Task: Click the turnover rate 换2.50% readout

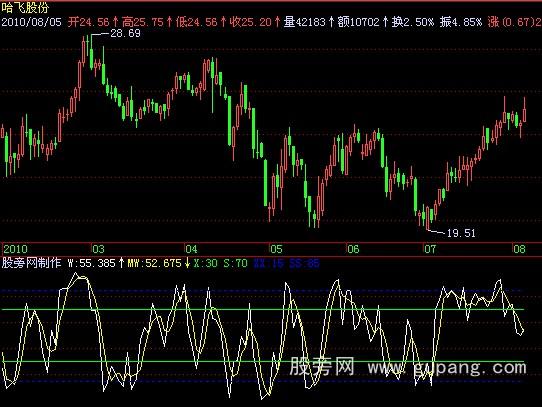Action: (413, 22)
